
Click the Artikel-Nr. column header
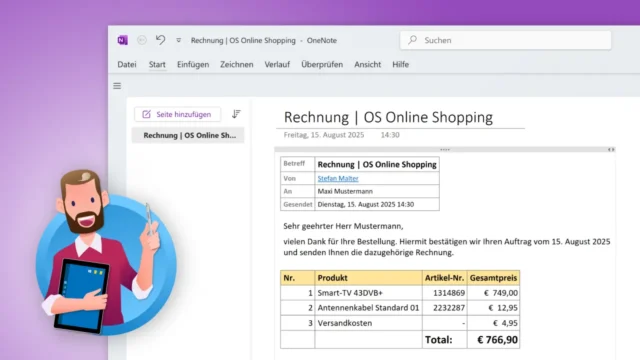(x=444, y=278)
